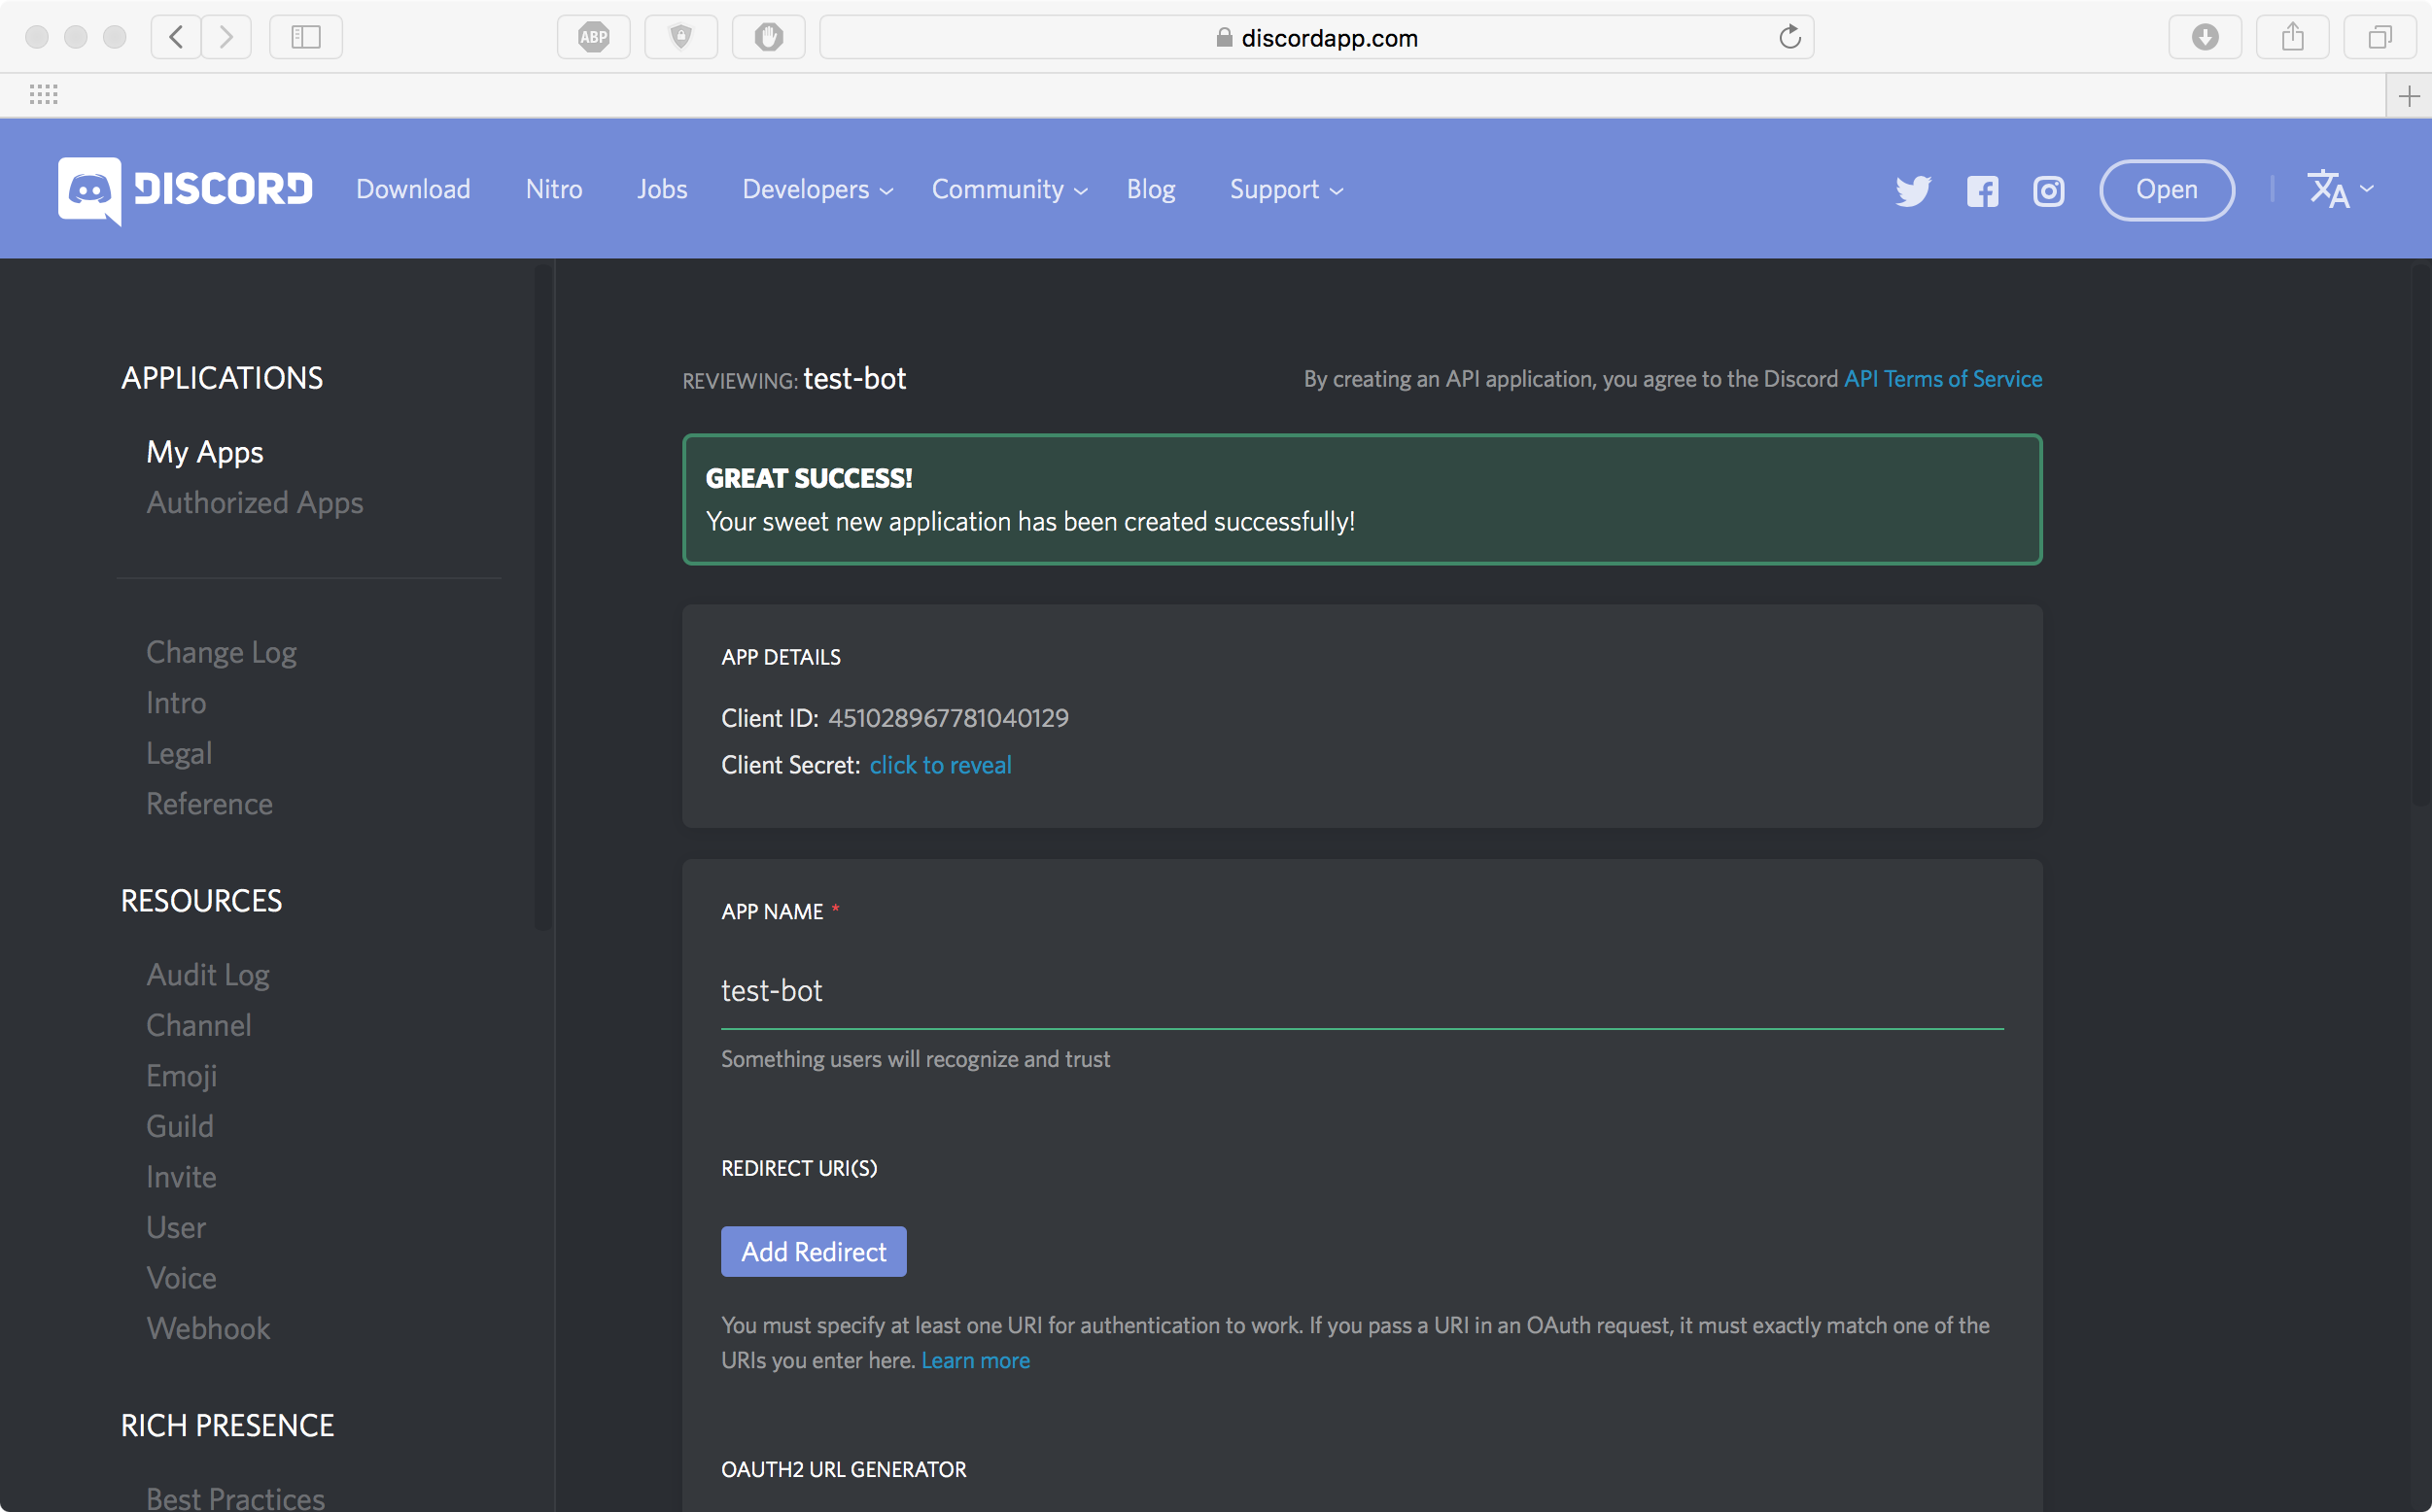This screenshot has width=2432, height=1512.
Task: Click the App Name input field
Action: pyautogui.click(x=1361, y=991)
